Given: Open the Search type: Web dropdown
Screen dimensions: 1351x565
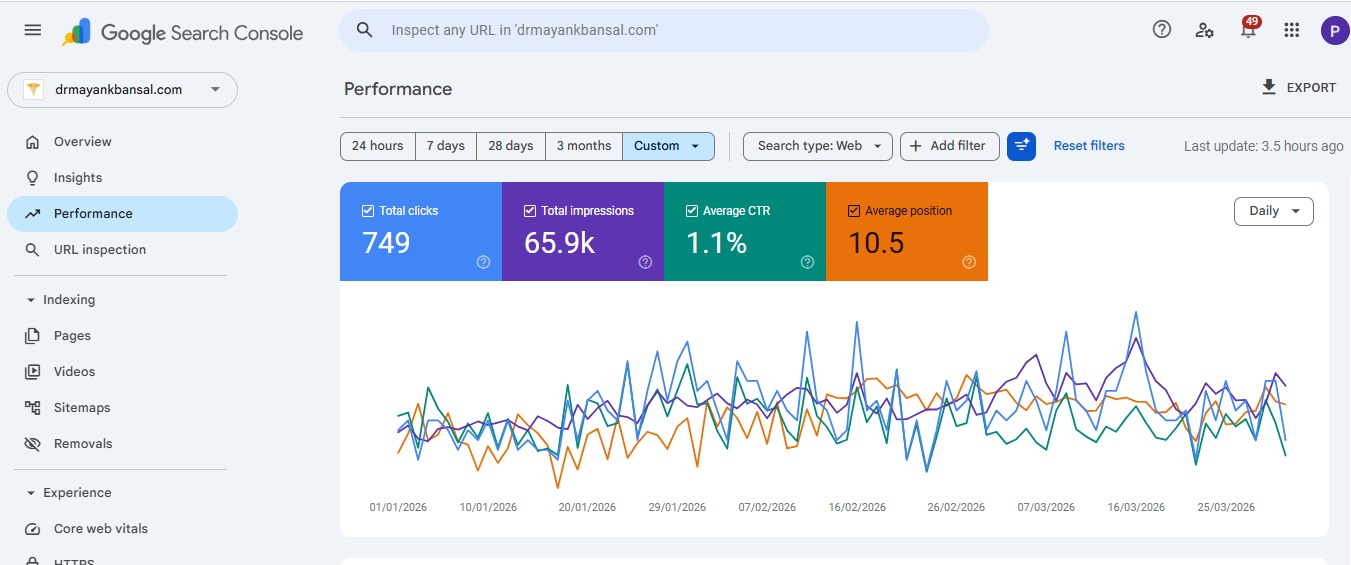Looking at the screenshot, I should [x=818, y=146].
